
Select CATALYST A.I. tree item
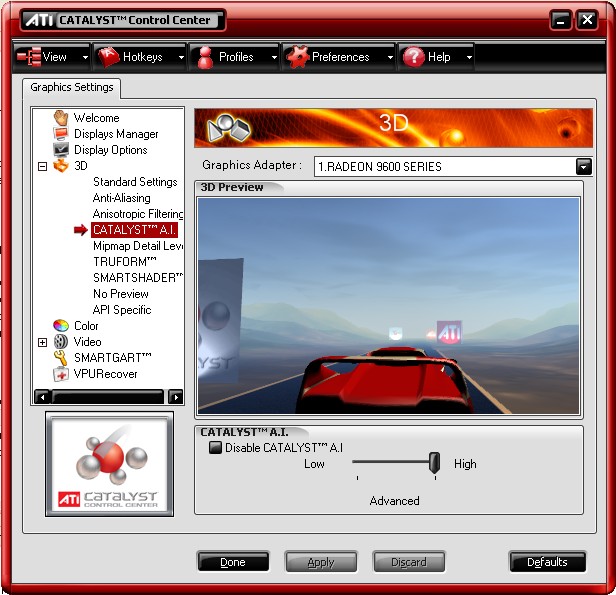click(134, 230)
